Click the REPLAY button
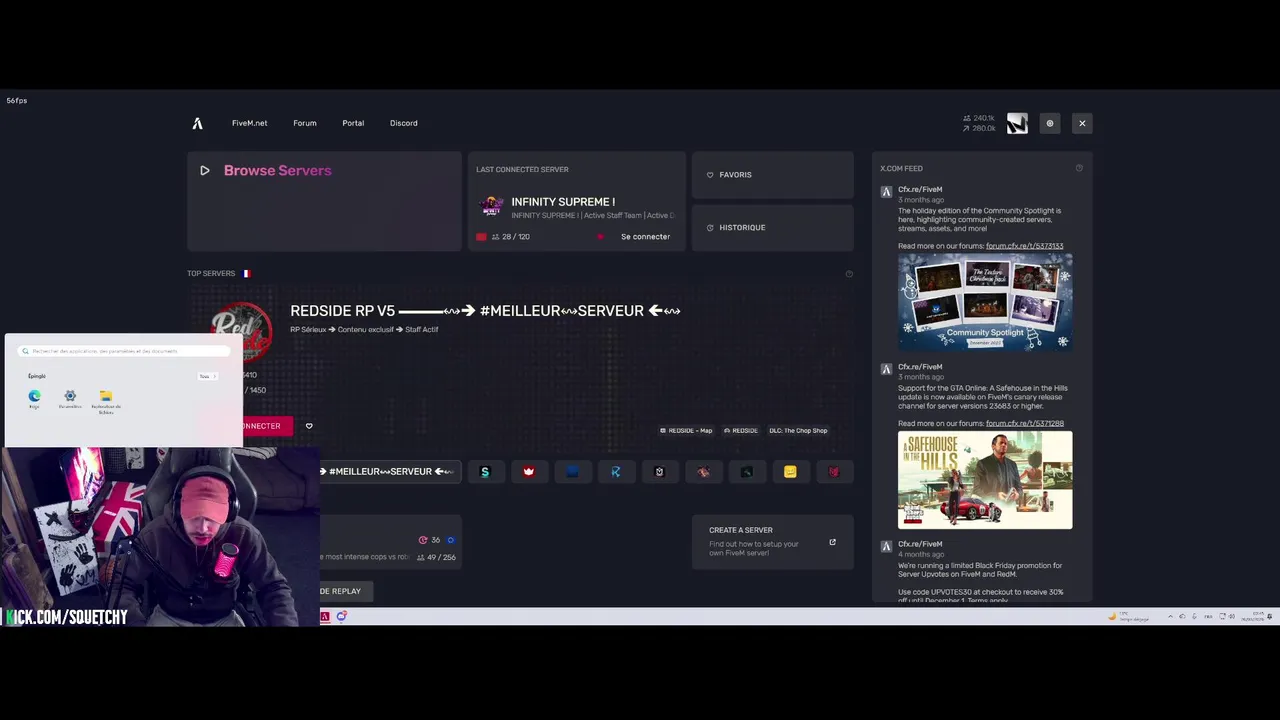 click(346, 591)
